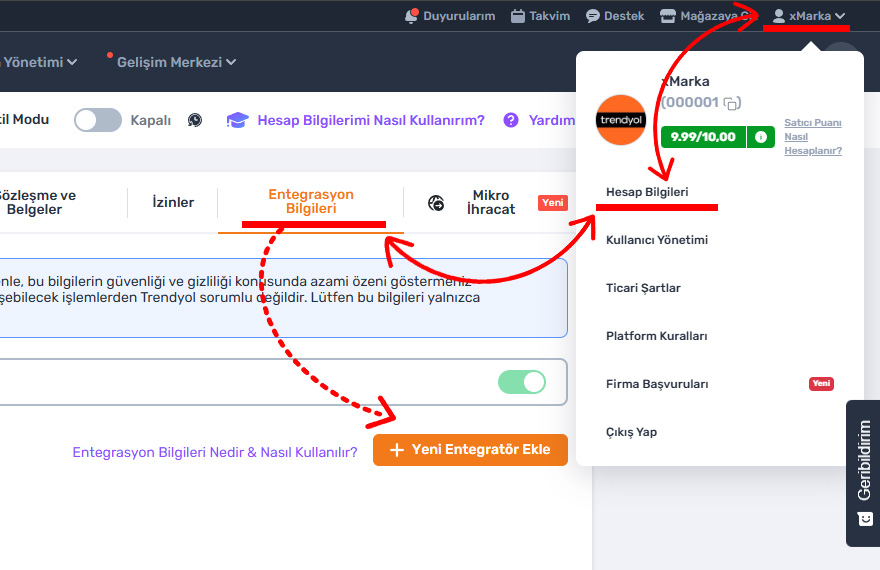Image resolution: width=880 pixels, height=570 pixels.
Task: Expand the Yönetimi dropdown menu
Action: (39, 62)
